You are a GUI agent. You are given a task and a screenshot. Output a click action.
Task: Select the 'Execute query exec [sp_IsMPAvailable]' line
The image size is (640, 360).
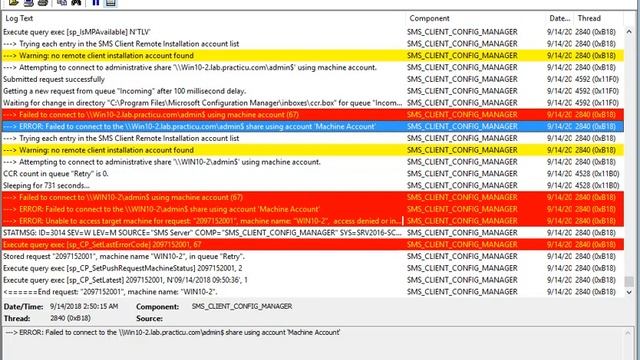[313, 32]
